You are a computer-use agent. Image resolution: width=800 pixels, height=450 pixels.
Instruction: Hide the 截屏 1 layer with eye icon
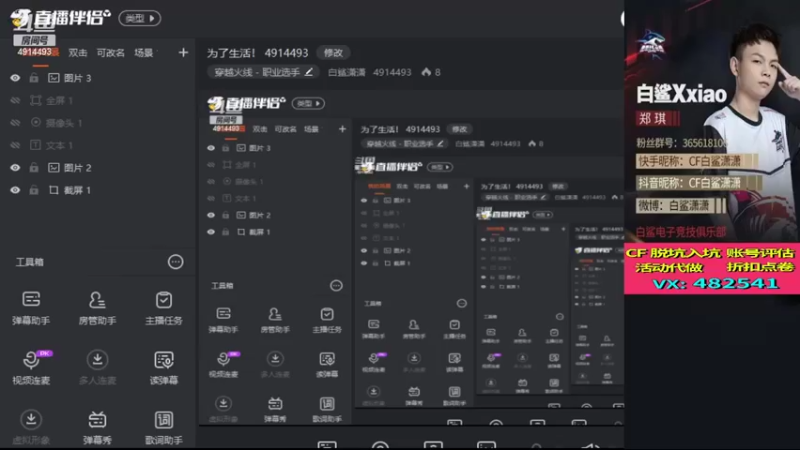coord(15,190)
